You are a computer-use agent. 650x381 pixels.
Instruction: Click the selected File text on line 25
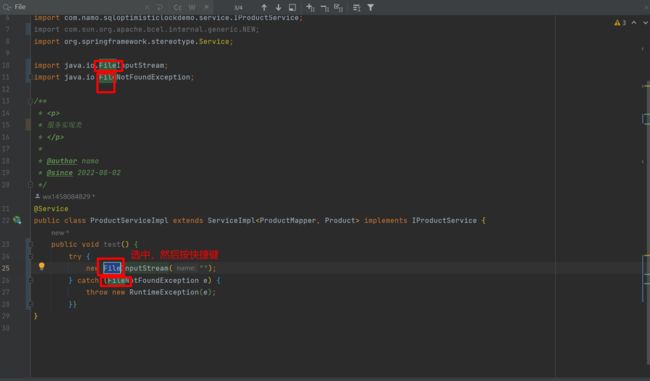point(112,268)
